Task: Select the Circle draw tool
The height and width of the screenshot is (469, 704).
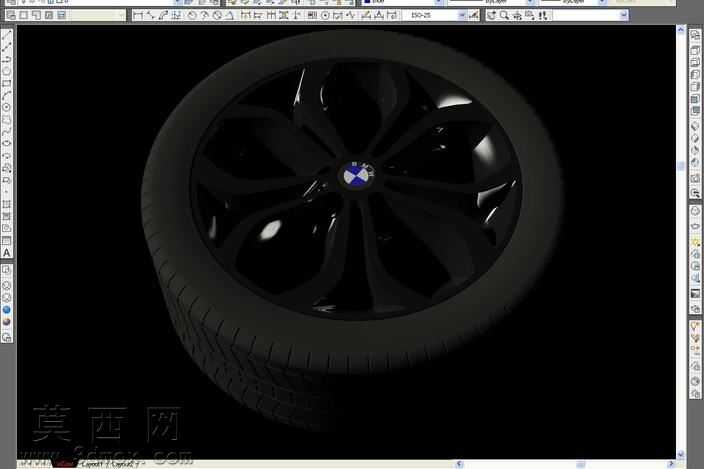Action: coord(7,107)
